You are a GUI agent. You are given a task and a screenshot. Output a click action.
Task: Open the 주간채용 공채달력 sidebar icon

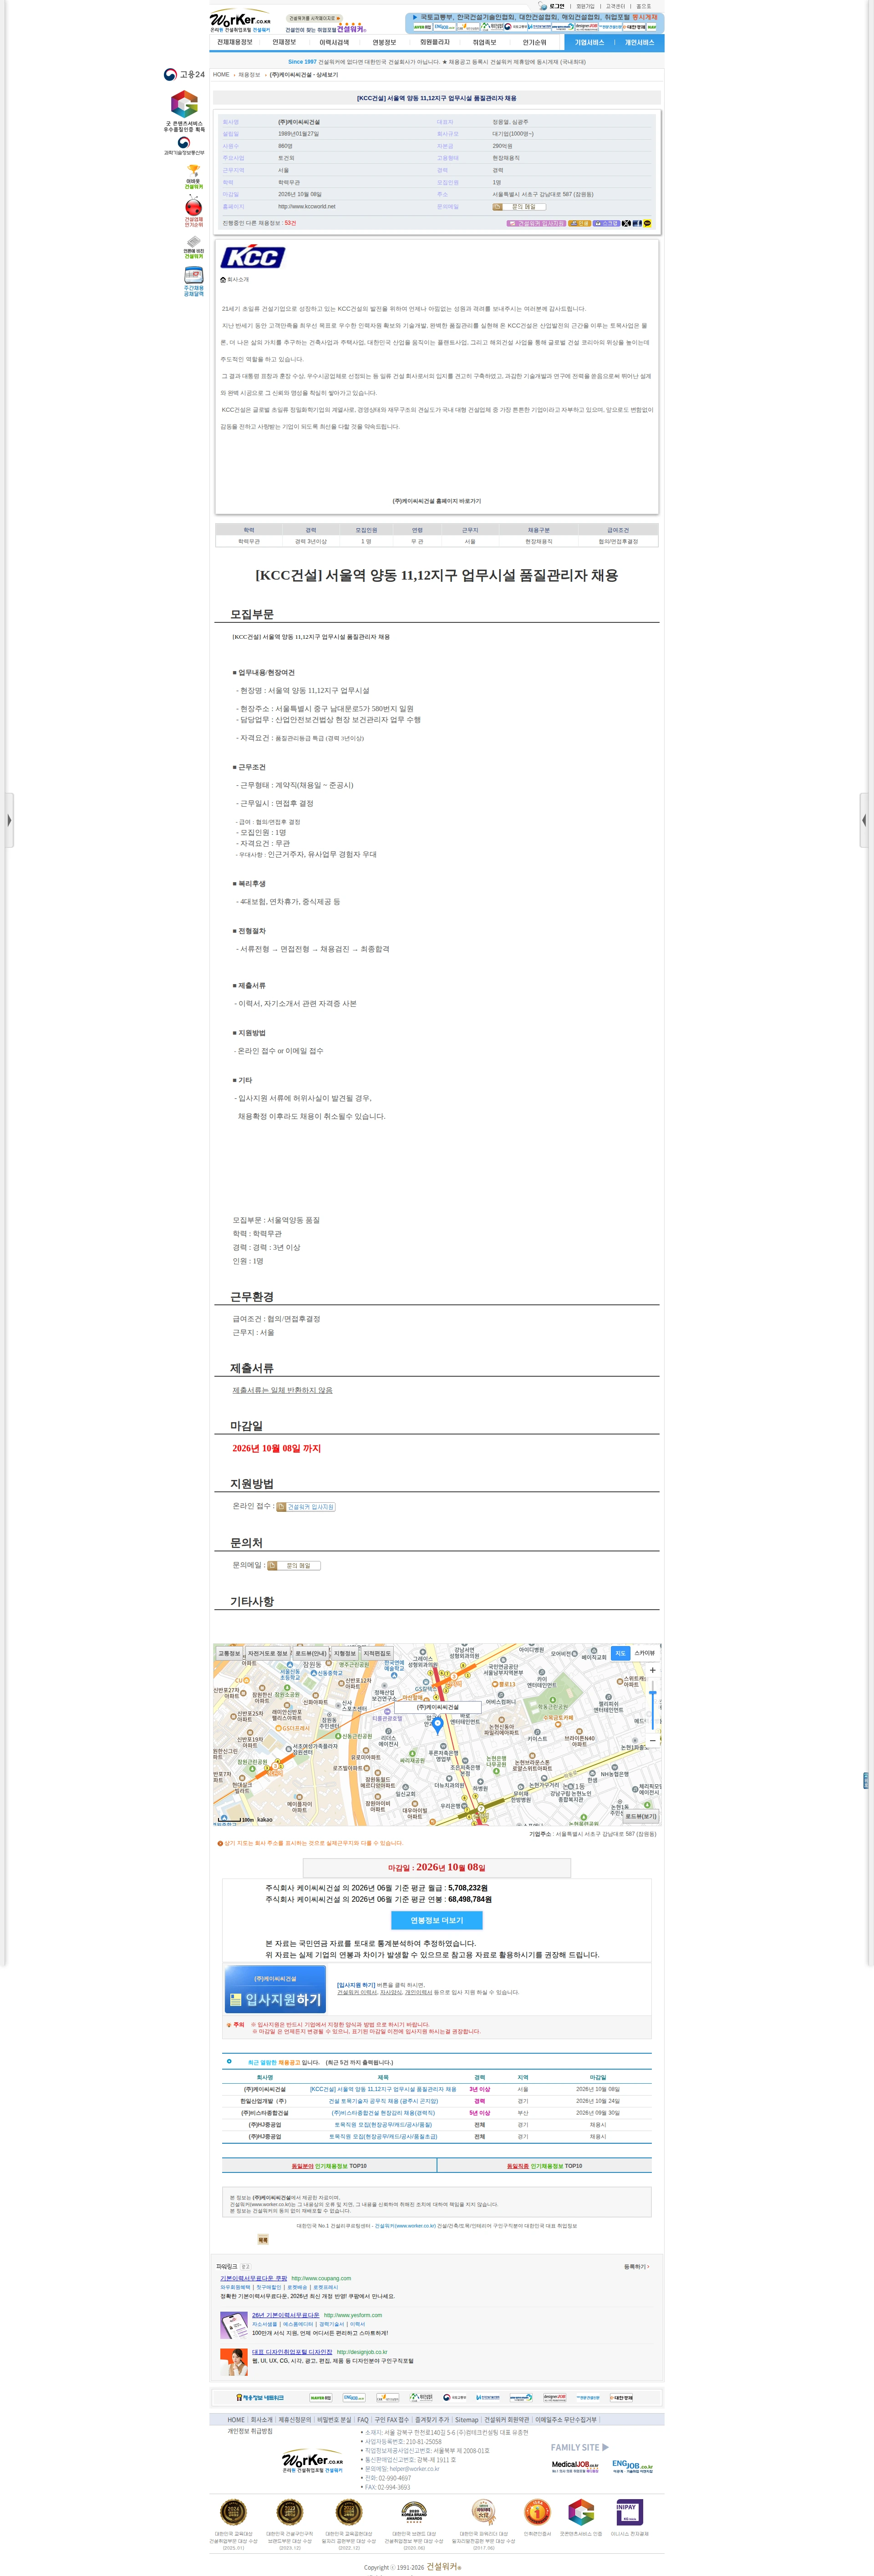point(193,282)
